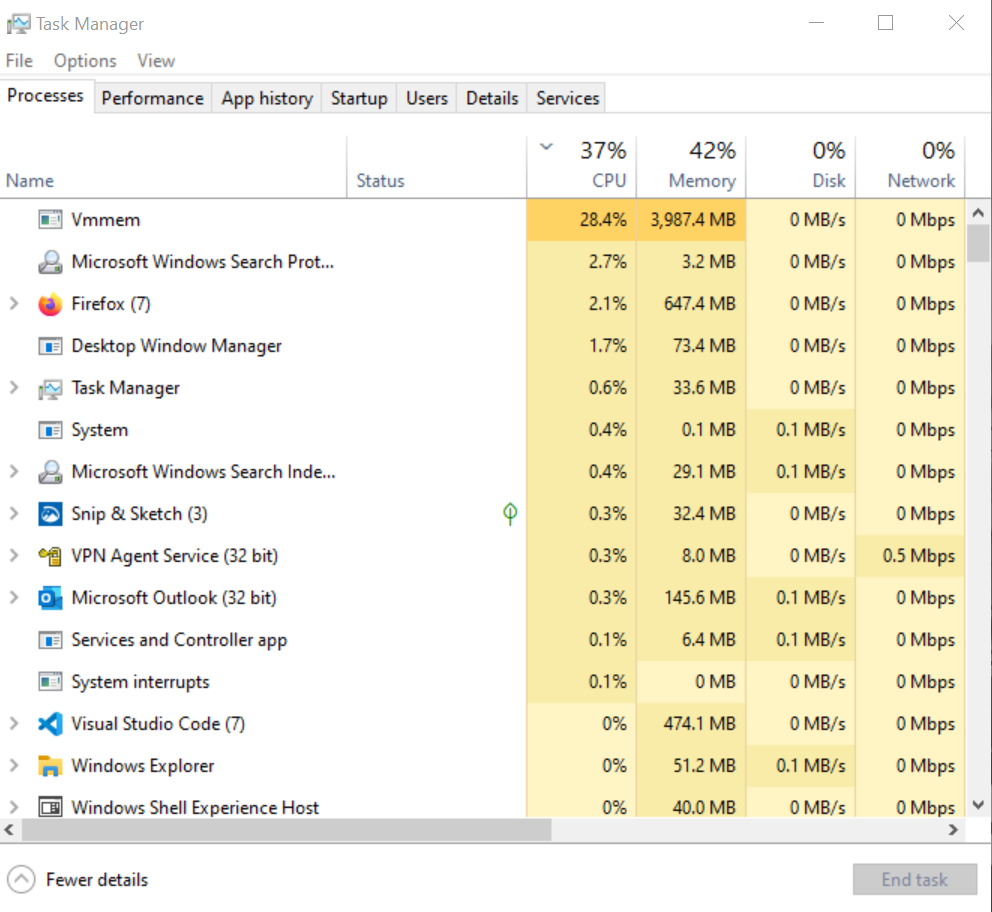Click the Vmmem process icon
The height and width of the screenshot is (912, 992).
(x=50, y=220)
